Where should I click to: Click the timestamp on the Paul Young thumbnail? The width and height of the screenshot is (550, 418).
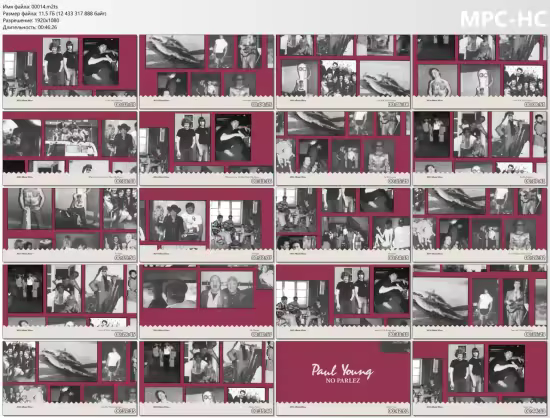[x=398, y=411]
